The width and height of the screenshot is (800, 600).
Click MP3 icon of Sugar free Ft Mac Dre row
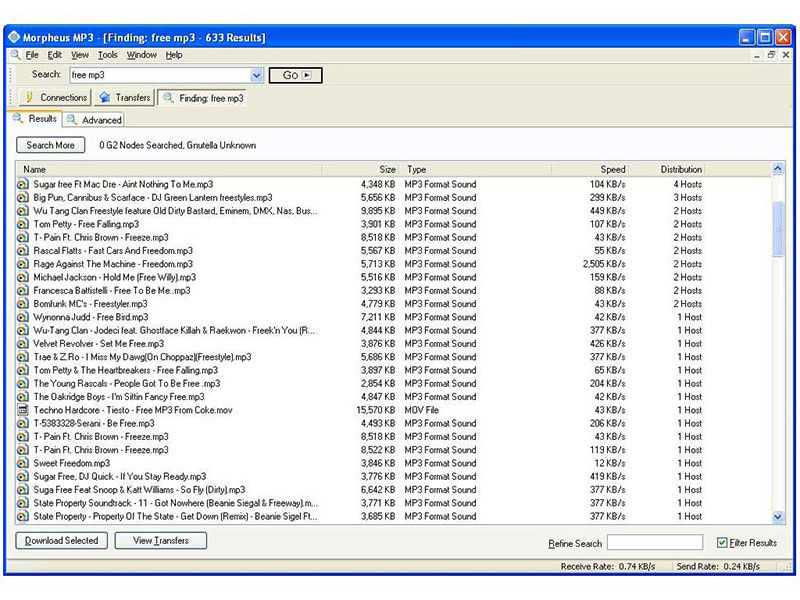[x=22, y=184]
